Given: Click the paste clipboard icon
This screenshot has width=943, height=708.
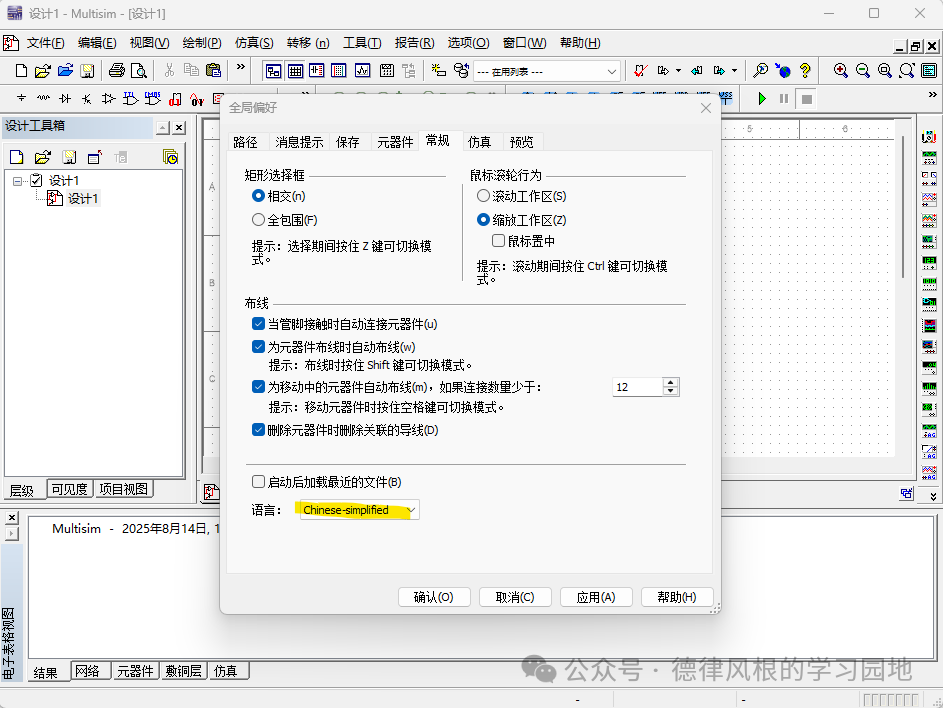Looking at the screenshot, I should coord(213,70).
